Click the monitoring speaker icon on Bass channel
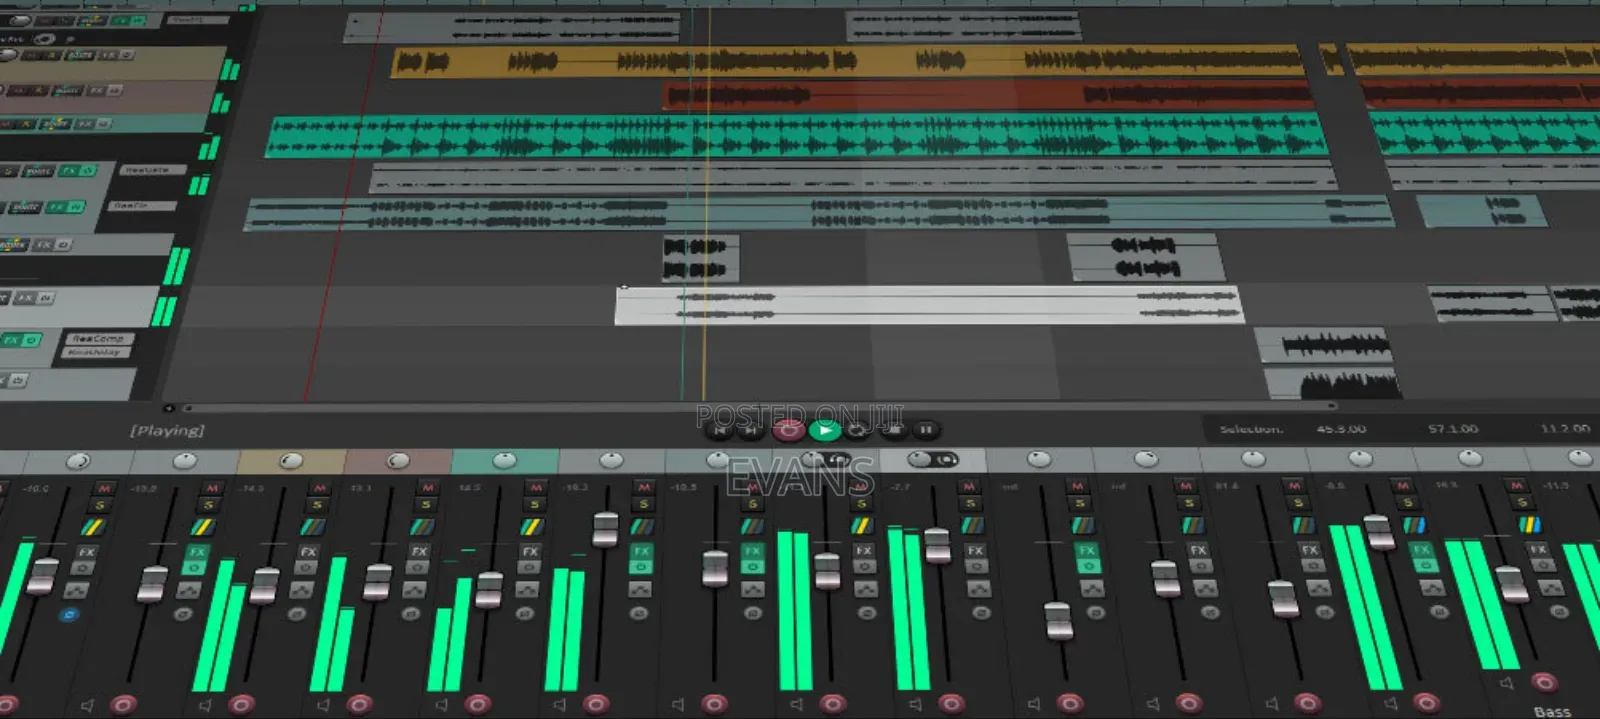 click(x=1506, y=683)
